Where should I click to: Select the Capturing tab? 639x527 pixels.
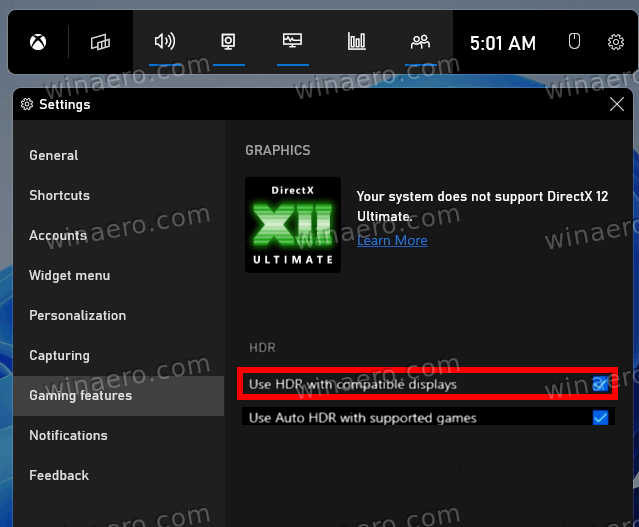tap(119, 355)
